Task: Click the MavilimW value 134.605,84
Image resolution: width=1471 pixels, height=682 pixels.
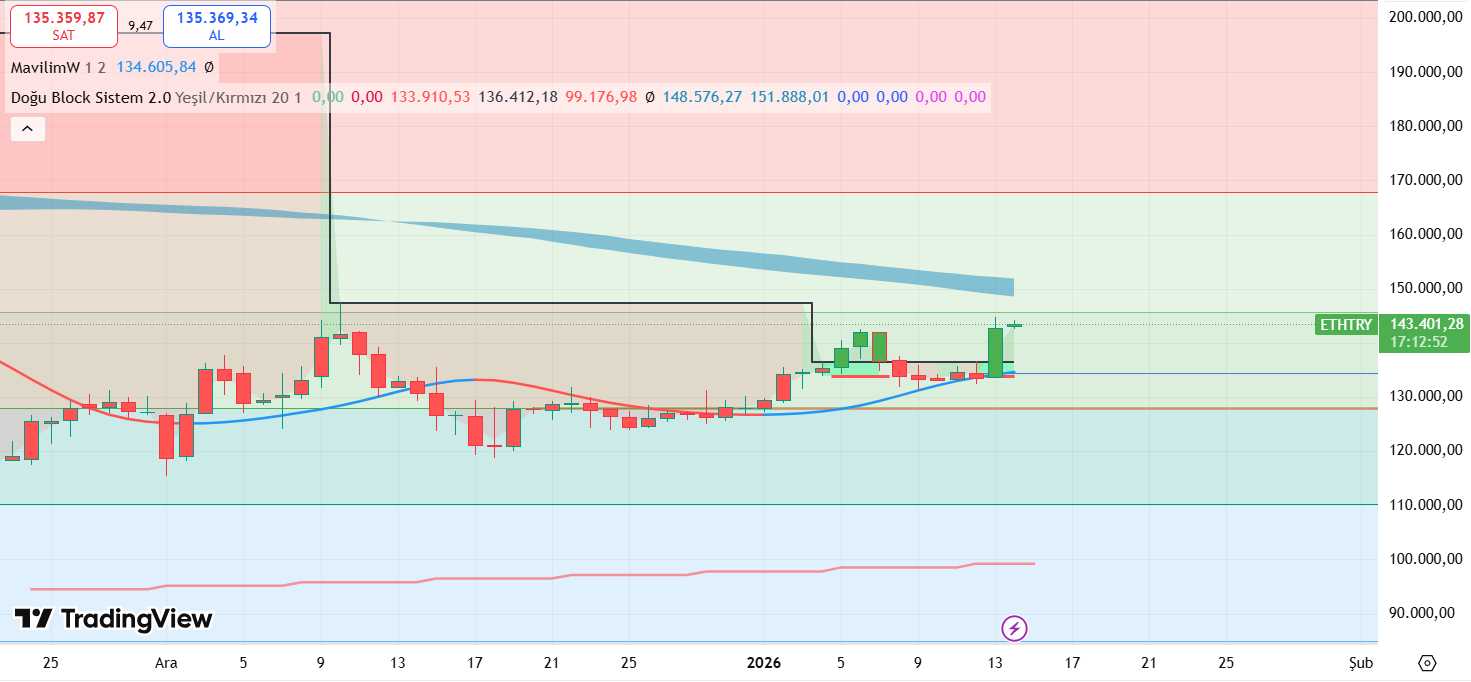Action: [155, 67]
